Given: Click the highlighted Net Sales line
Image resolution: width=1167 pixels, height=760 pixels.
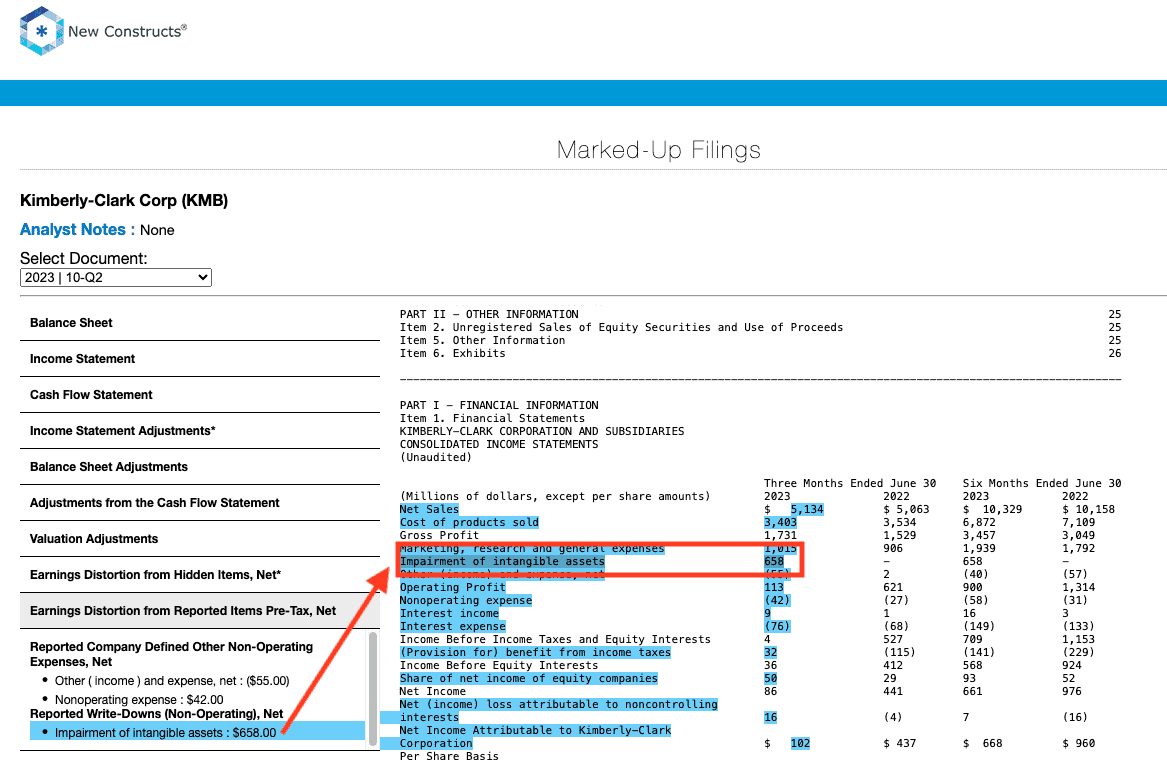Looking at the screenshot, I should point(429,509).
